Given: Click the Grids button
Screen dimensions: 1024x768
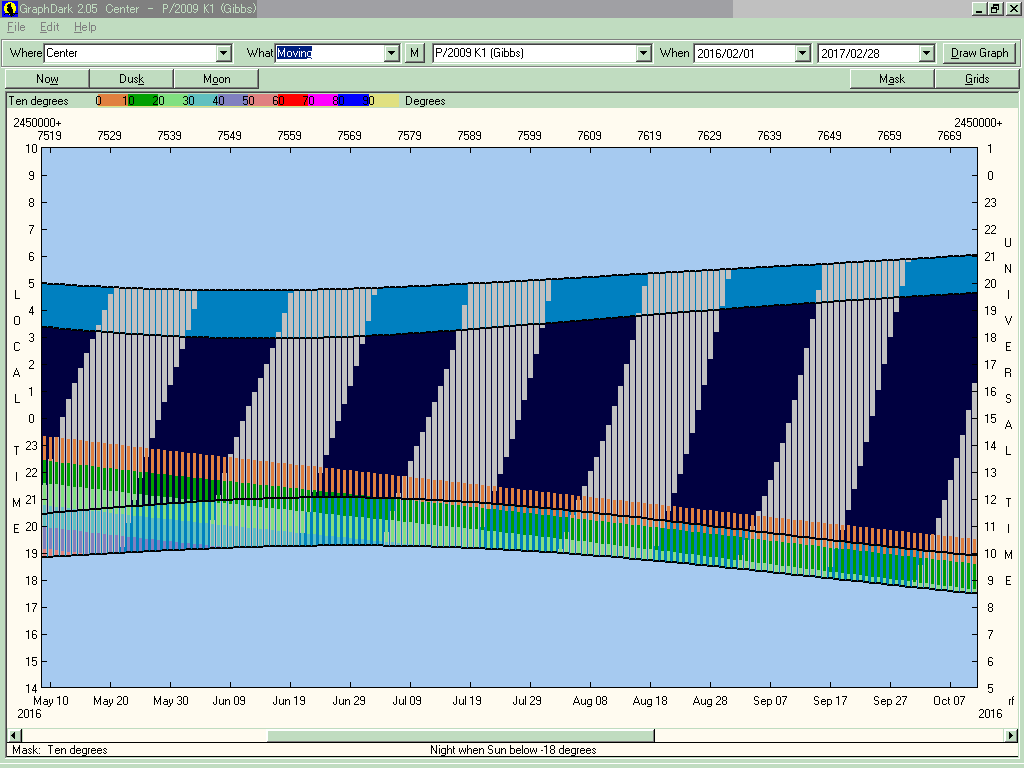Looking at the screenshot, I should pos(977,79).
